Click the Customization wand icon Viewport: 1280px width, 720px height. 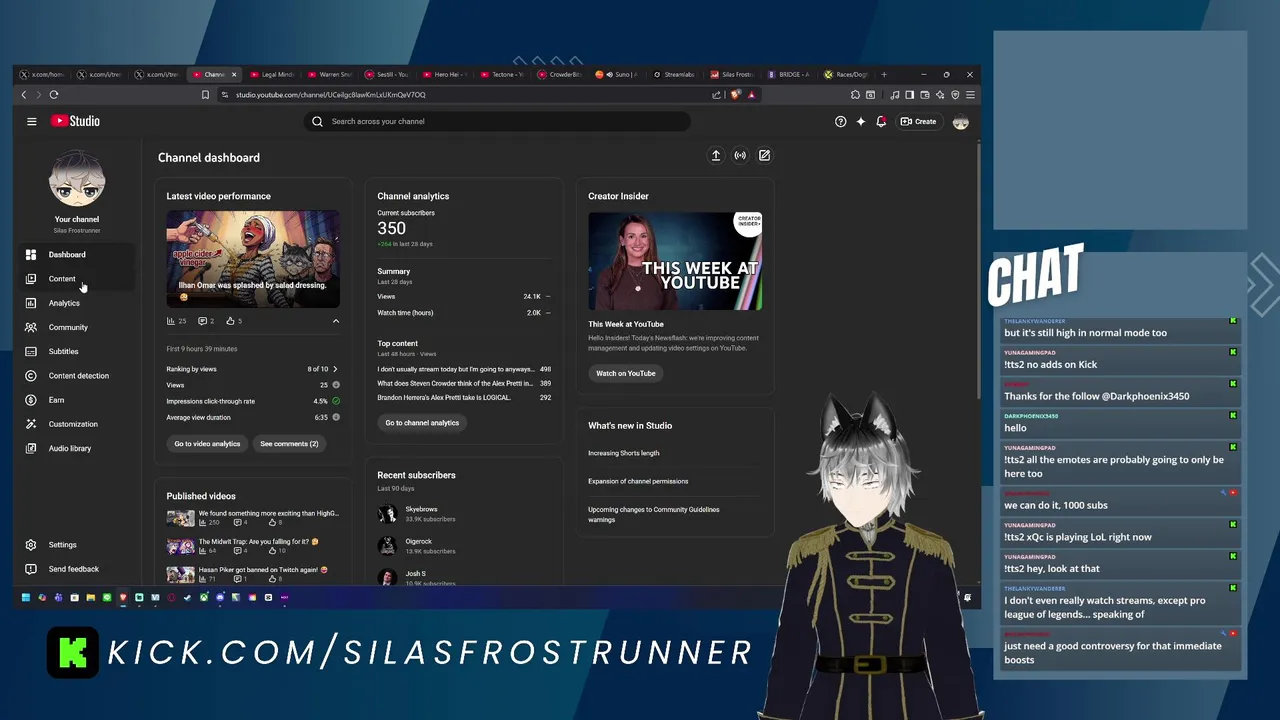(x=31, y=424)
